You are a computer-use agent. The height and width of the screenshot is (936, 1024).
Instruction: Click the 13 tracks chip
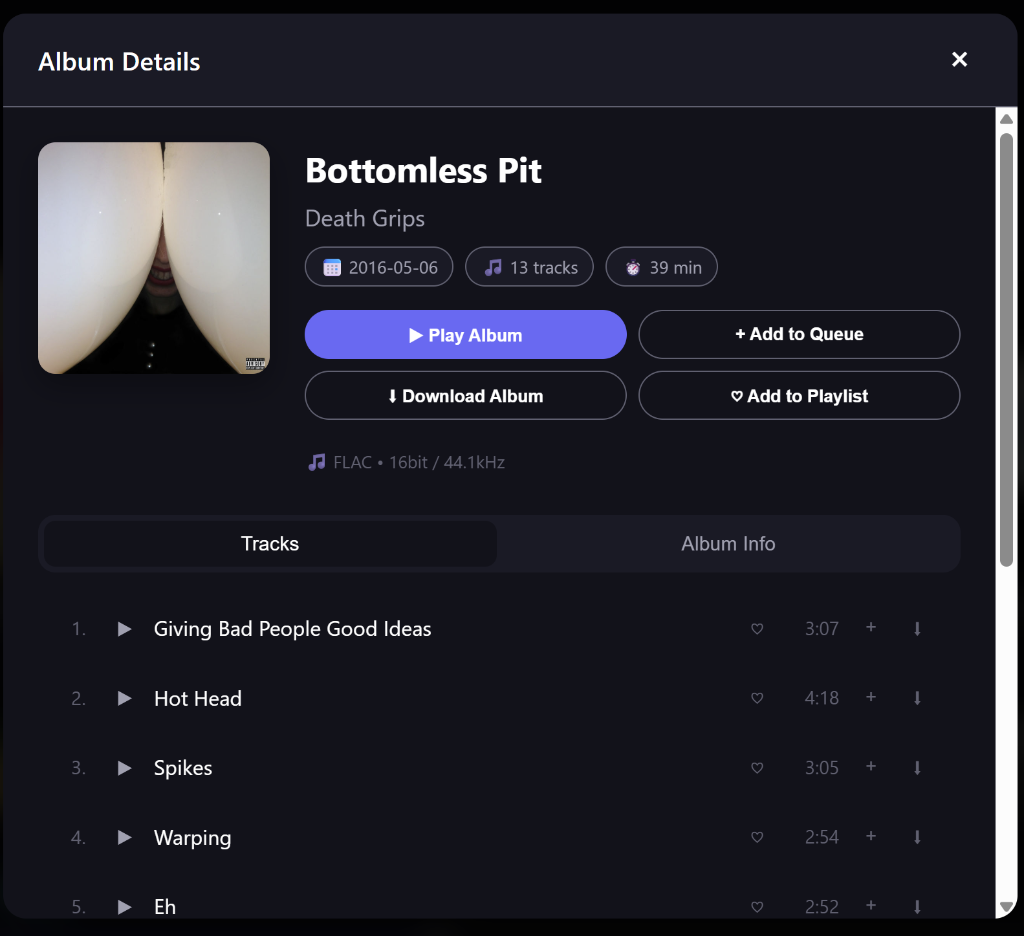point(529,267)
